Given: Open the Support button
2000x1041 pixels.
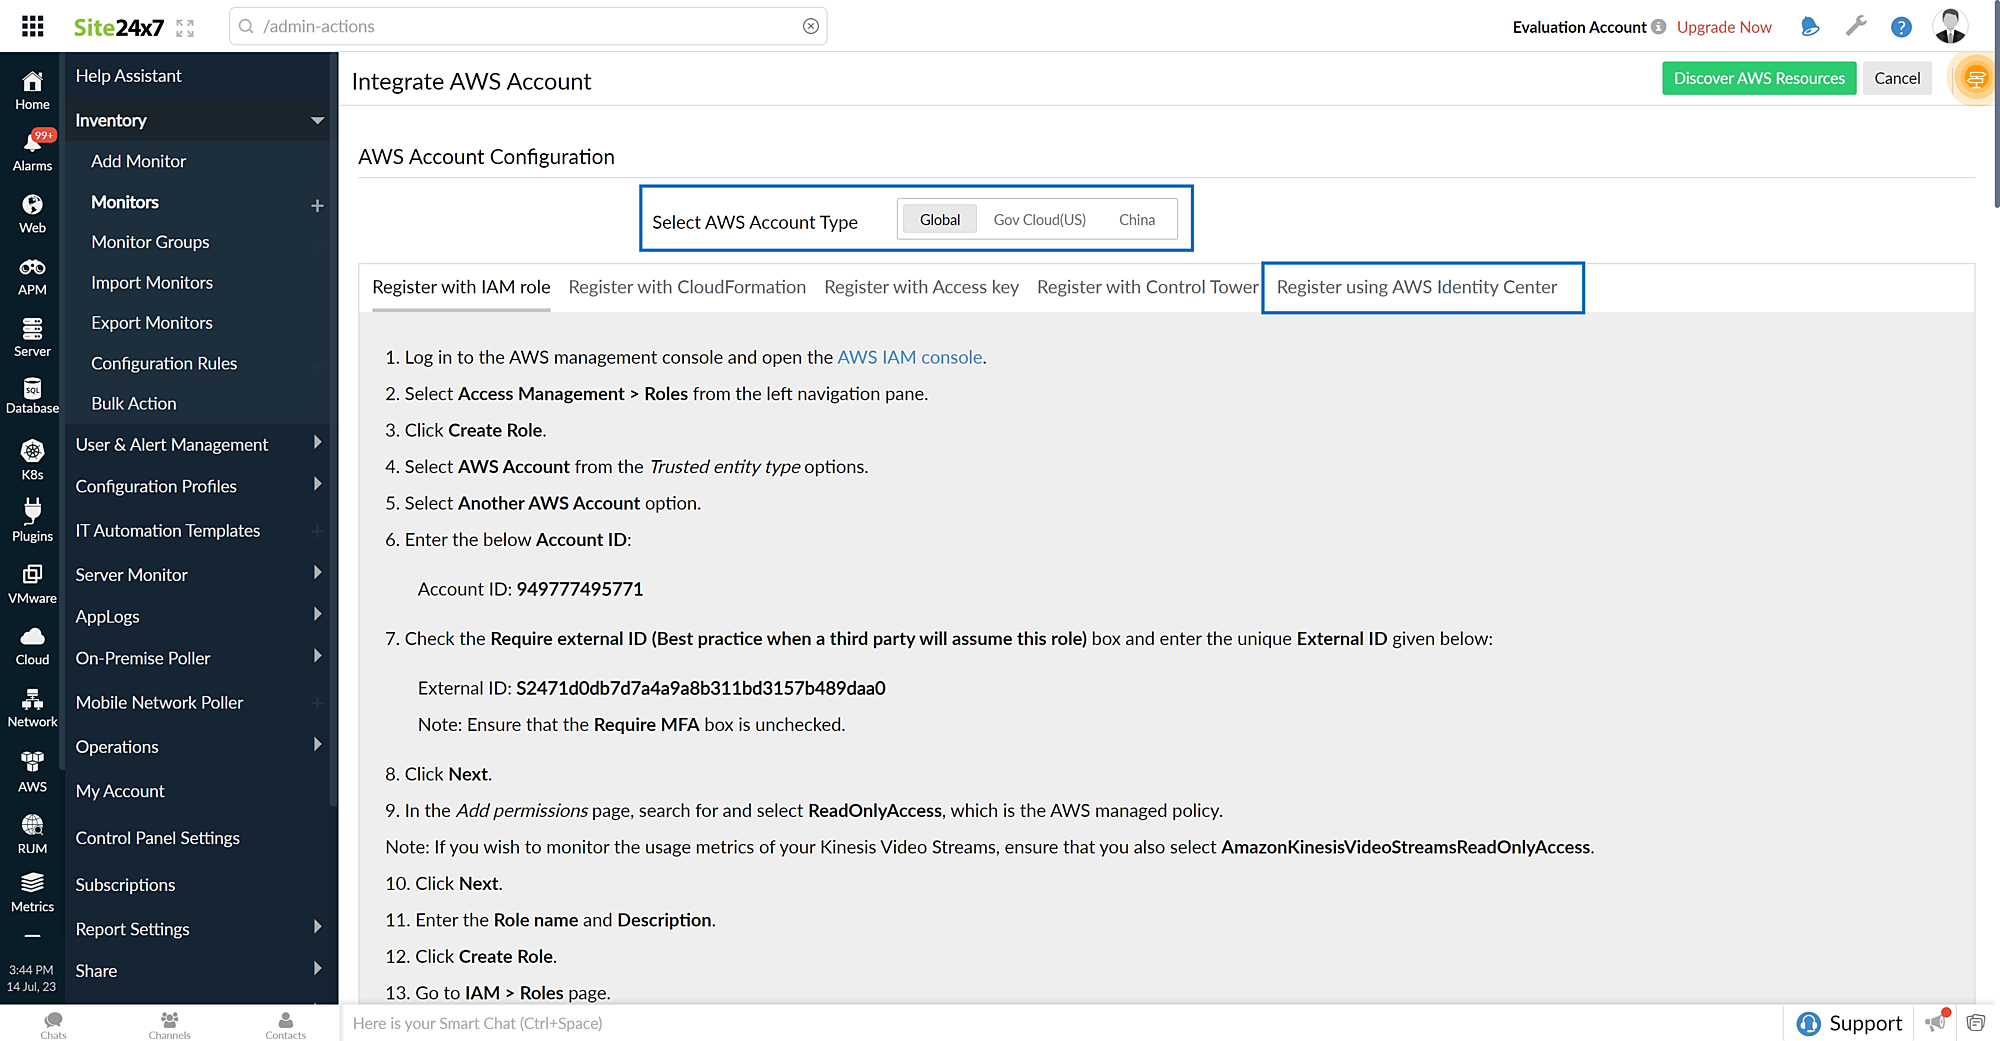Looking at the screenshot, I should [1849, 1023].
